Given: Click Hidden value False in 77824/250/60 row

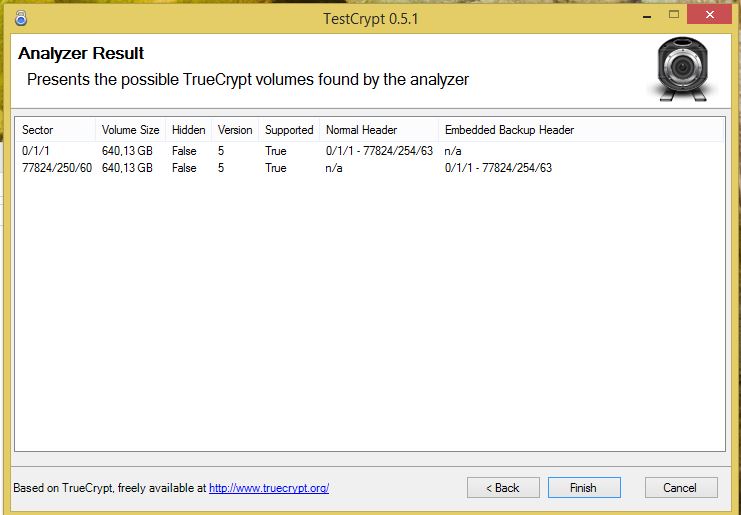Looking at the screenshot, I should point(184,168).
